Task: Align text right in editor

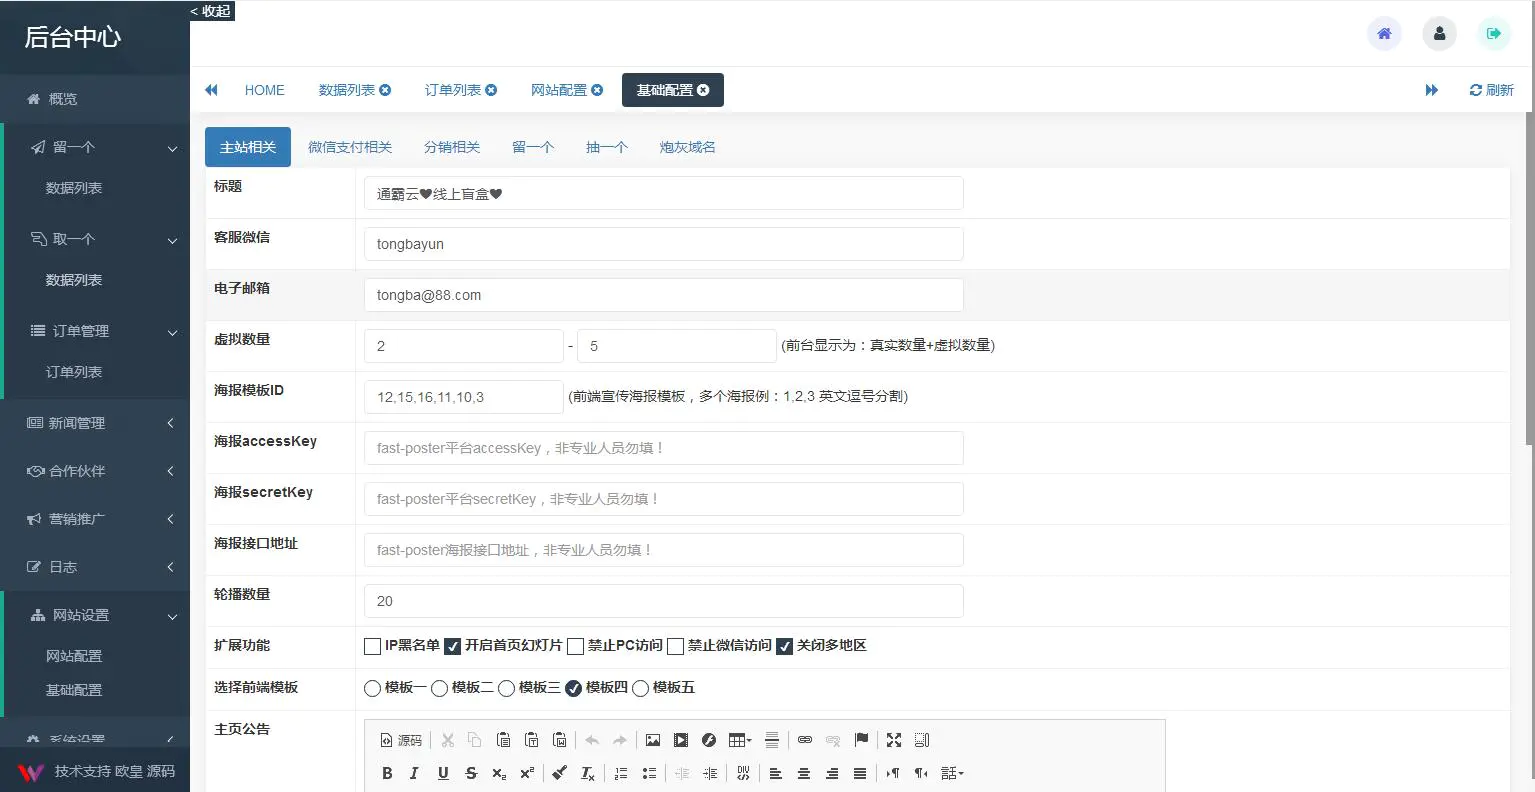Action: [x=832, y=773]
